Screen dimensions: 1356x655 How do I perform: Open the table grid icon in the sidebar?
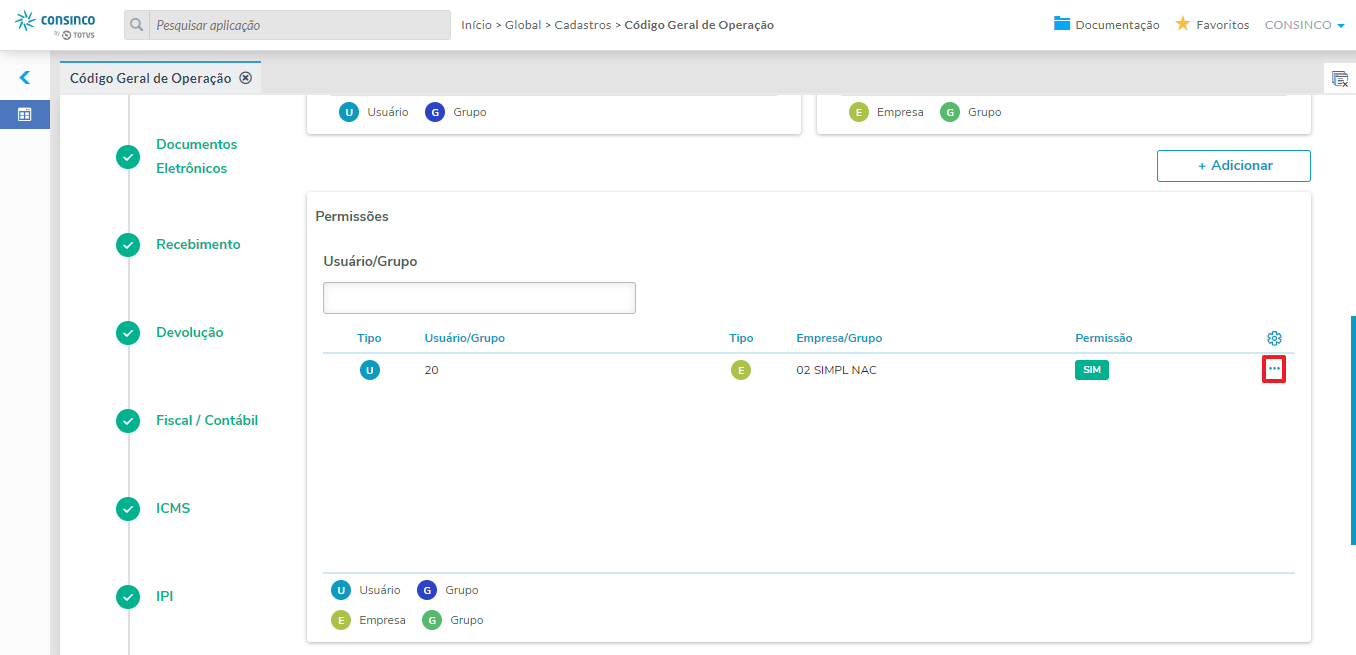(25, 115)
